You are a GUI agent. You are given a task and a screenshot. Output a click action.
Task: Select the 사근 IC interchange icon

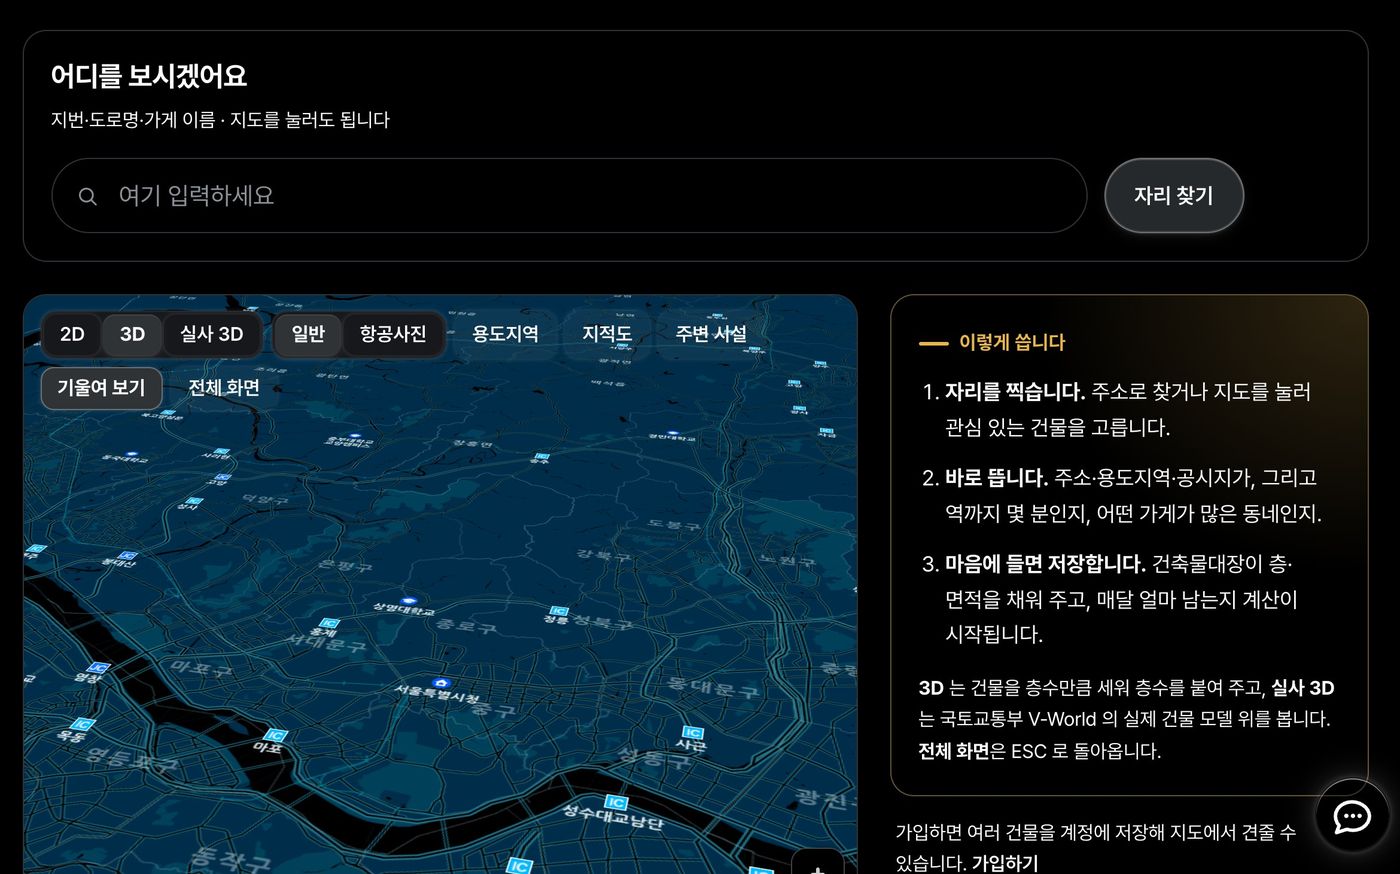691,733
